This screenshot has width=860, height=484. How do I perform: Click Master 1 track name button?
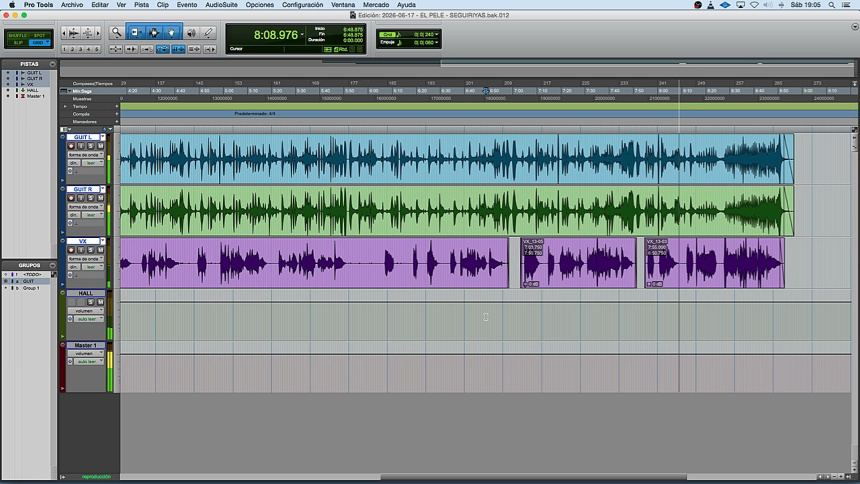tap(86, 345)
